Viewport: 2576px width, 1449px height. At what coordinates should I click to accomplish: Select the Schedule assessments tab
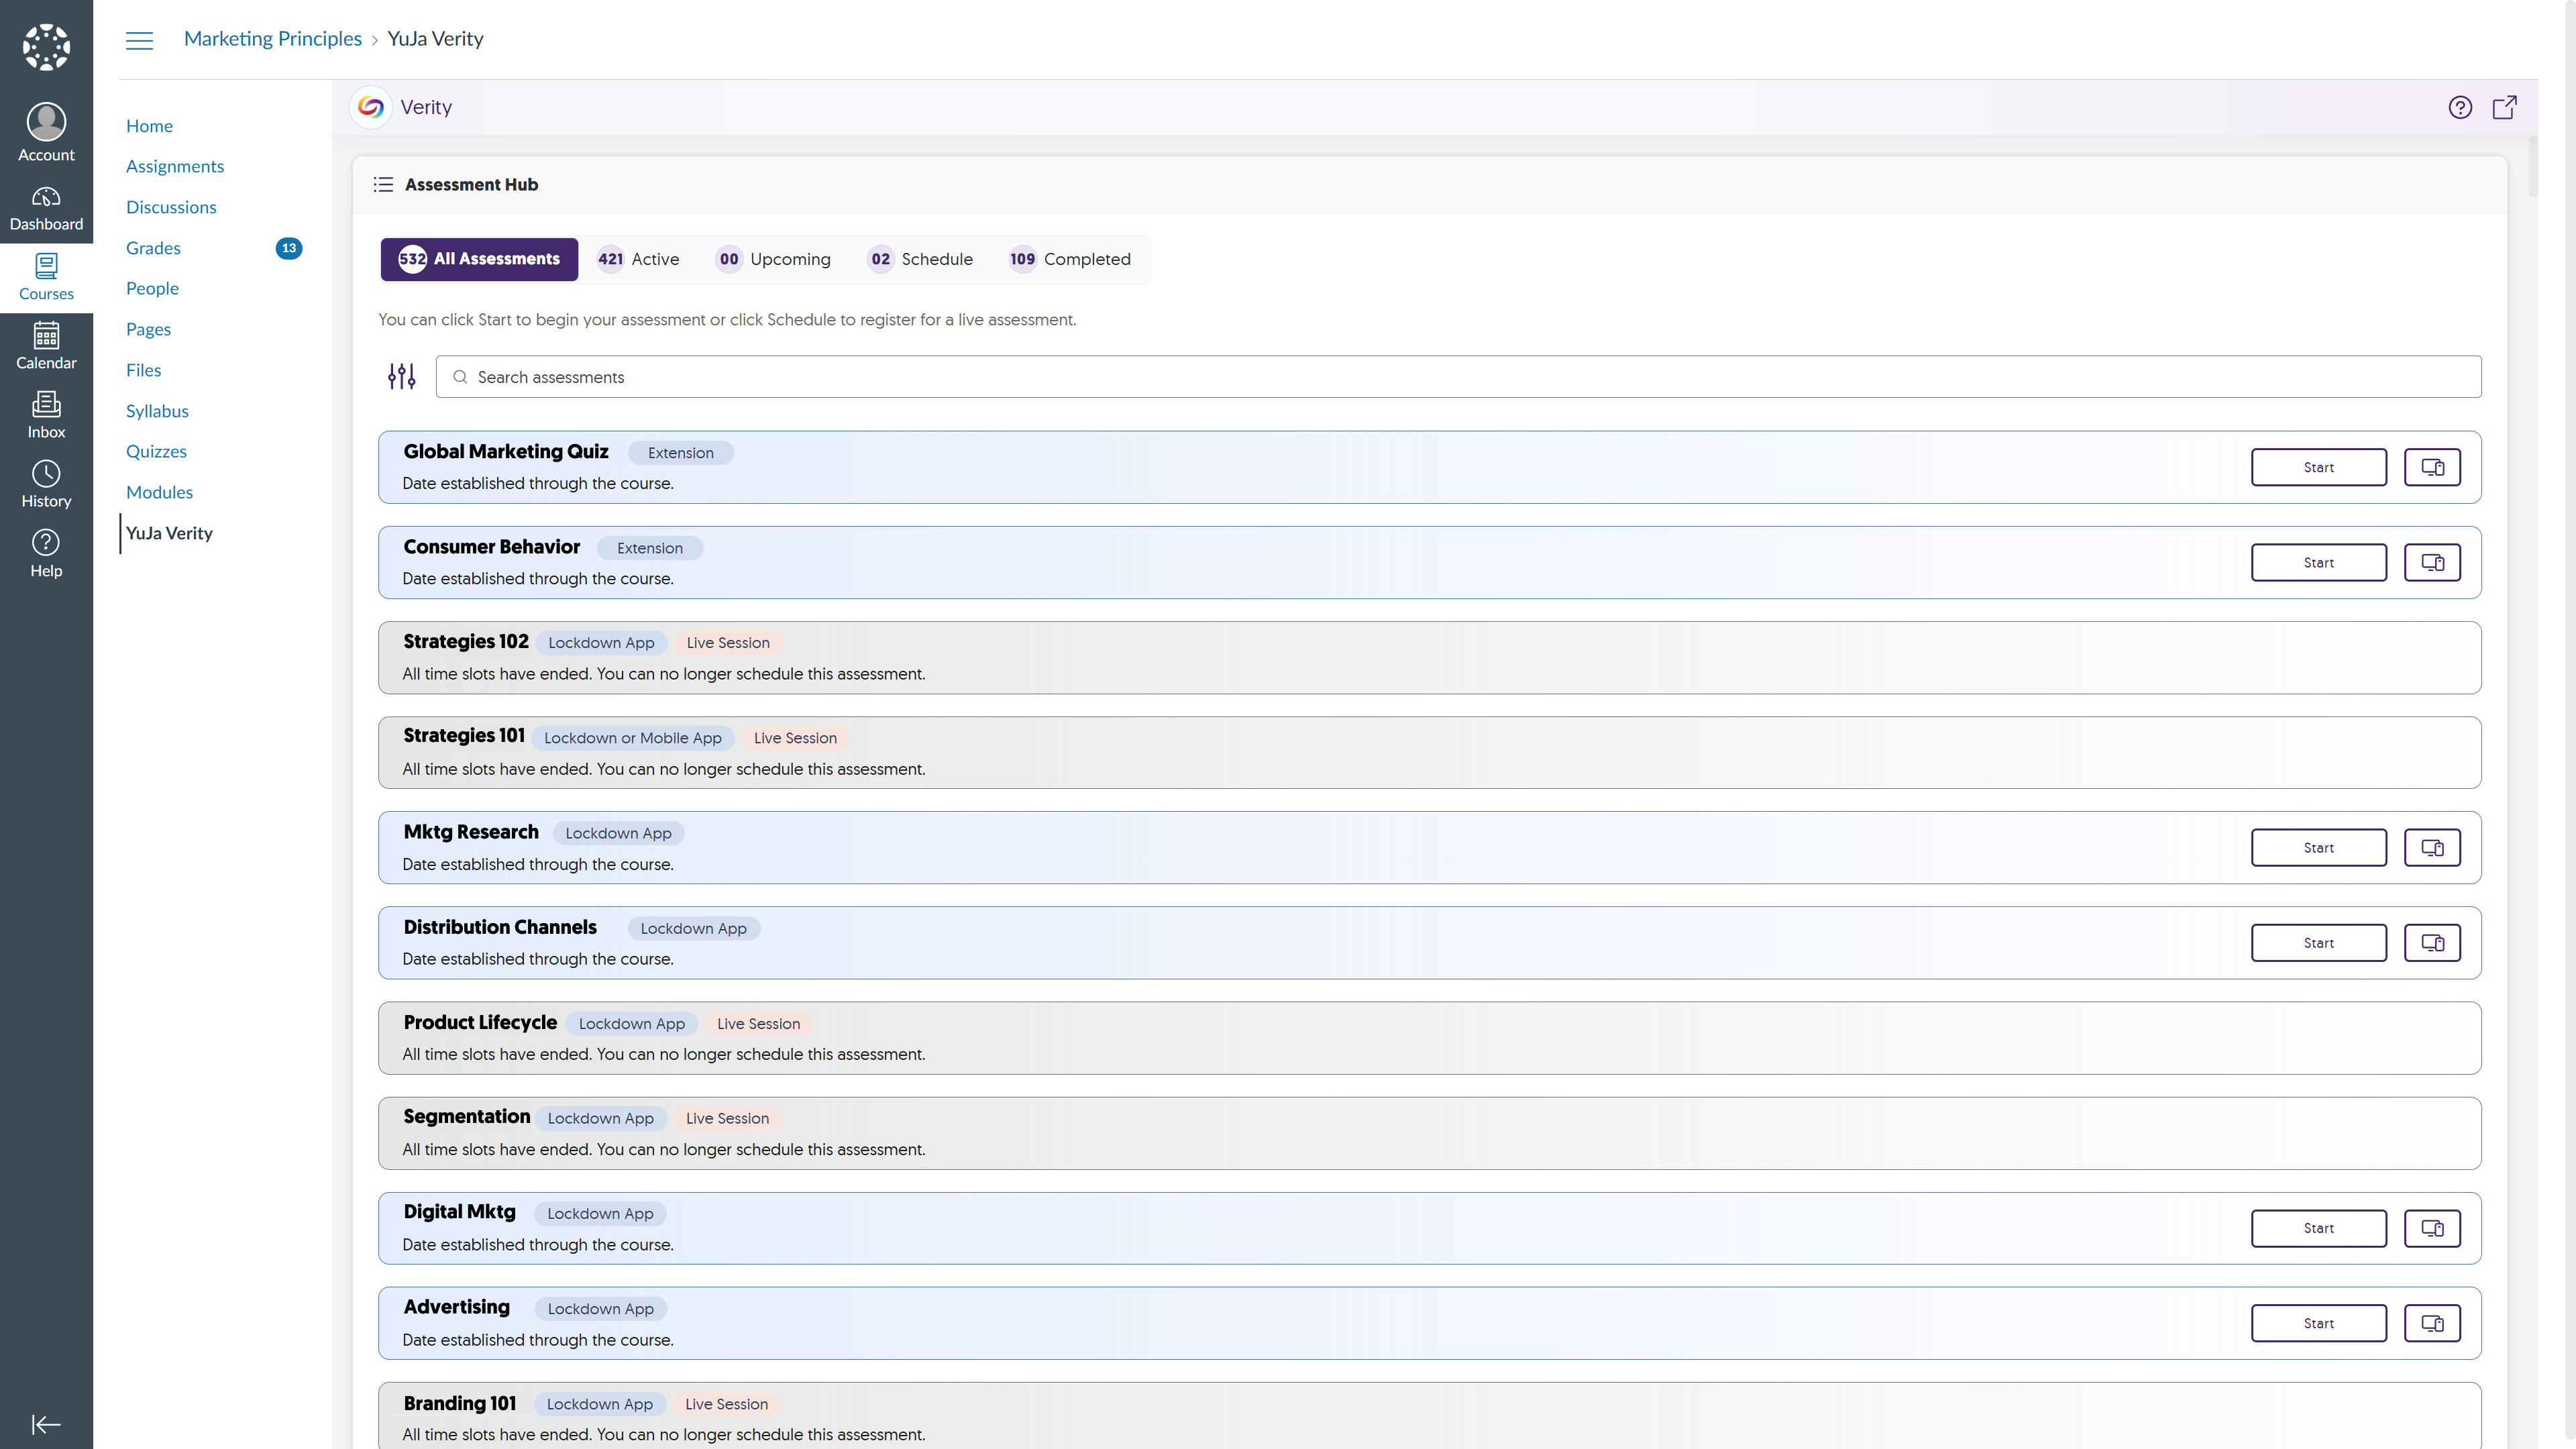920,259
